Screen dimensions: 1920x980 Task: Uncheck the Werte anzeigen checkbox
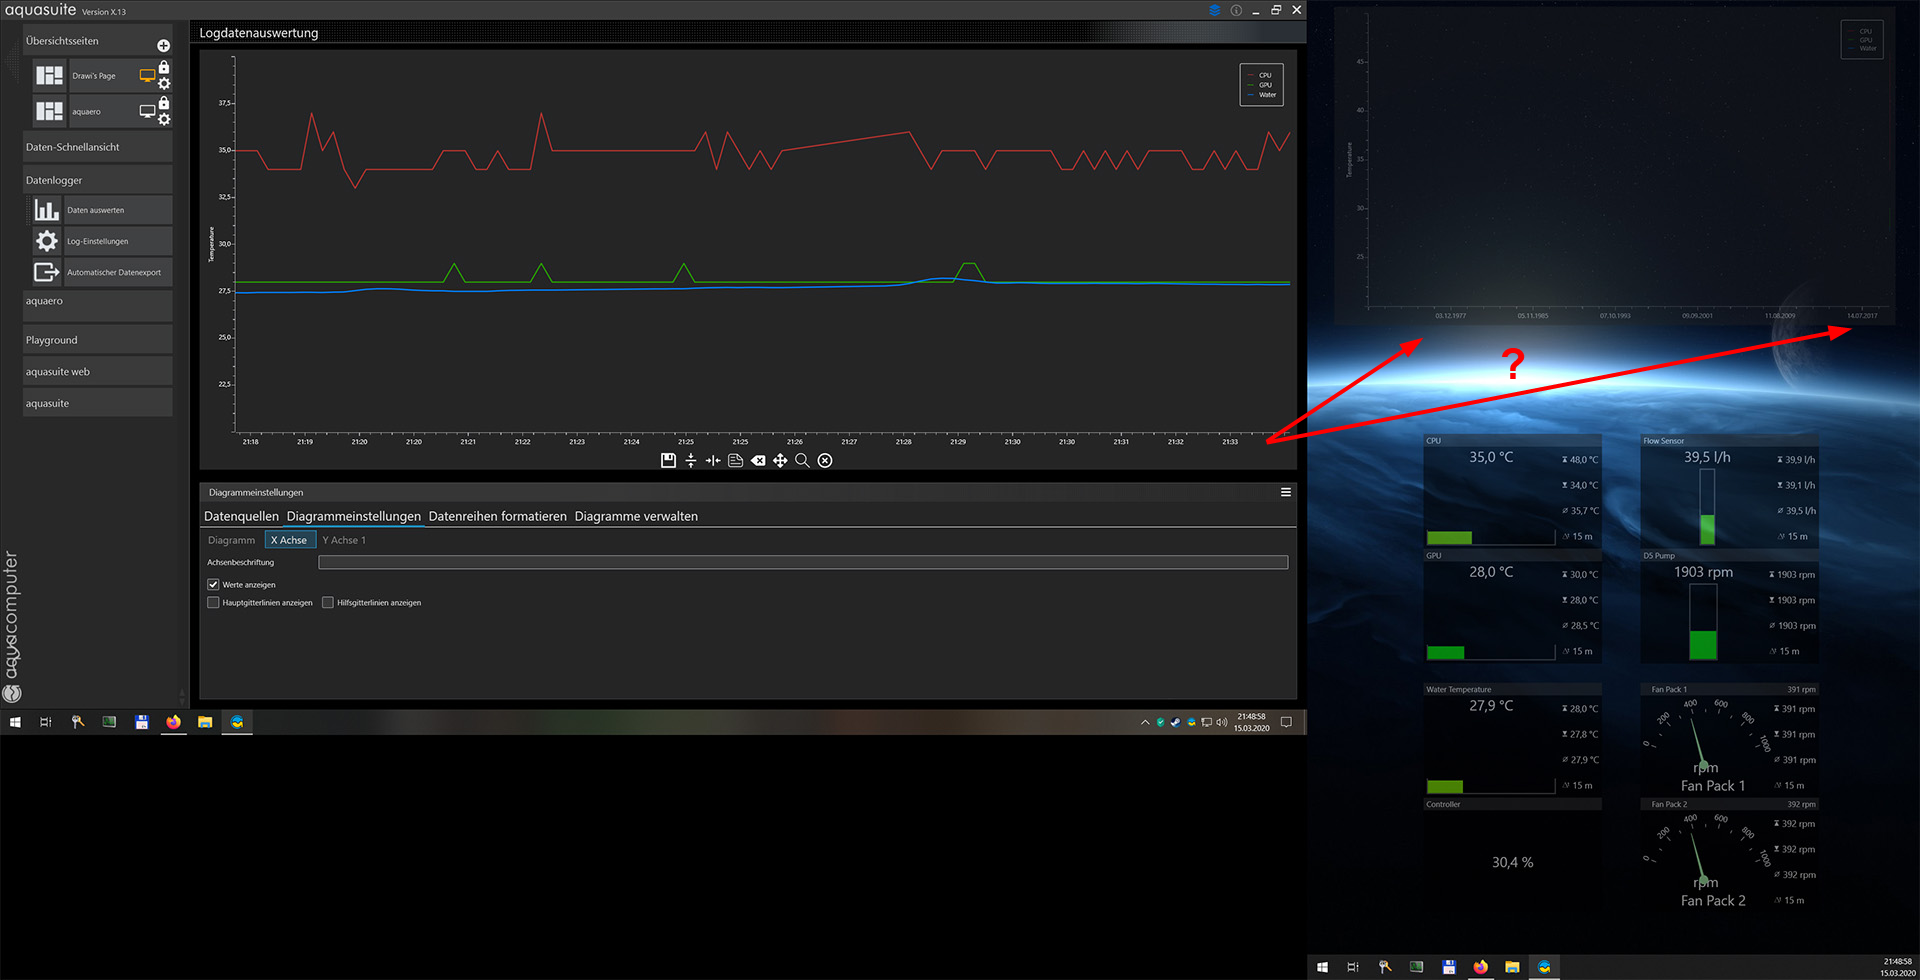tap(213, 585)
